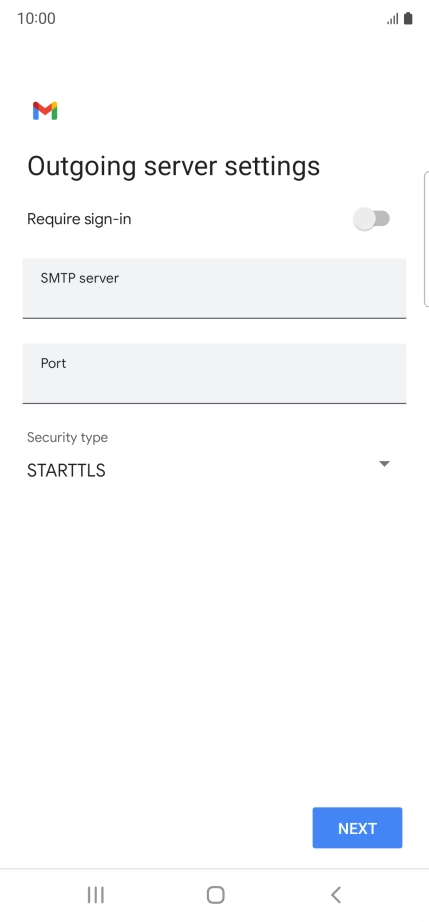The height and width of the screenshot is (922, 429).
Task: Click the NEXT button
Action: click(x=357, y=828)
